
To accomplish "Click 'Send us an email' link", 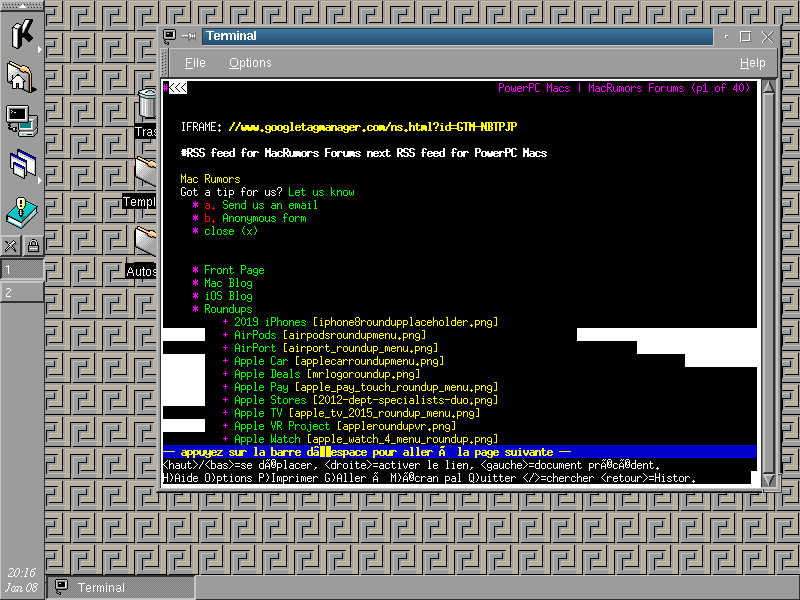I will tap(270, 205).
